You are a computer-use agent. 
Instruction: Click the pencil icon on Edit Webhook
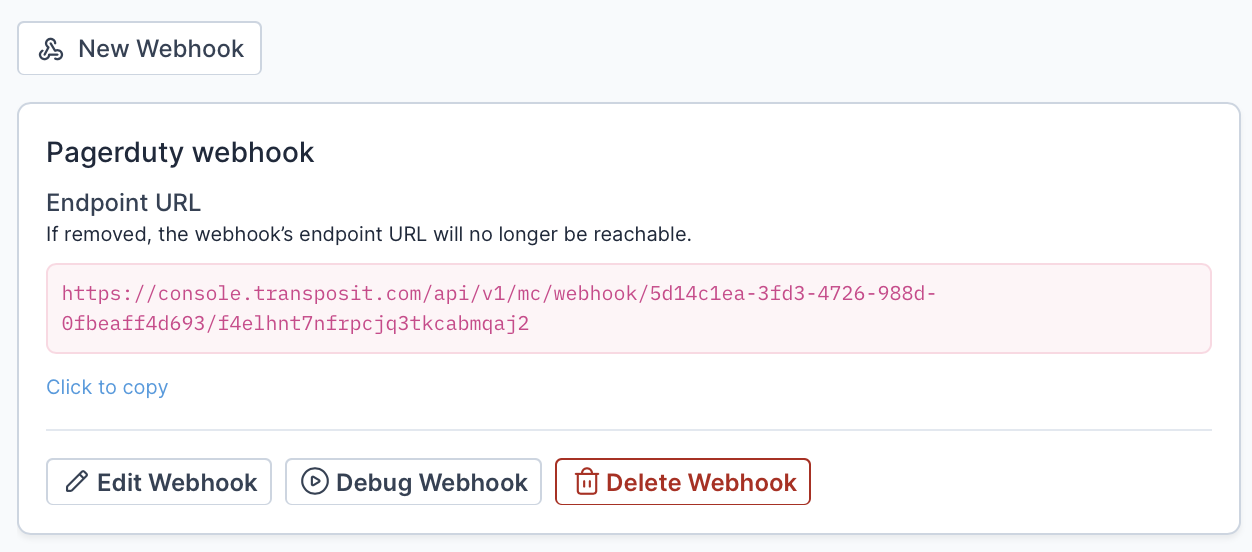point(75,482)
